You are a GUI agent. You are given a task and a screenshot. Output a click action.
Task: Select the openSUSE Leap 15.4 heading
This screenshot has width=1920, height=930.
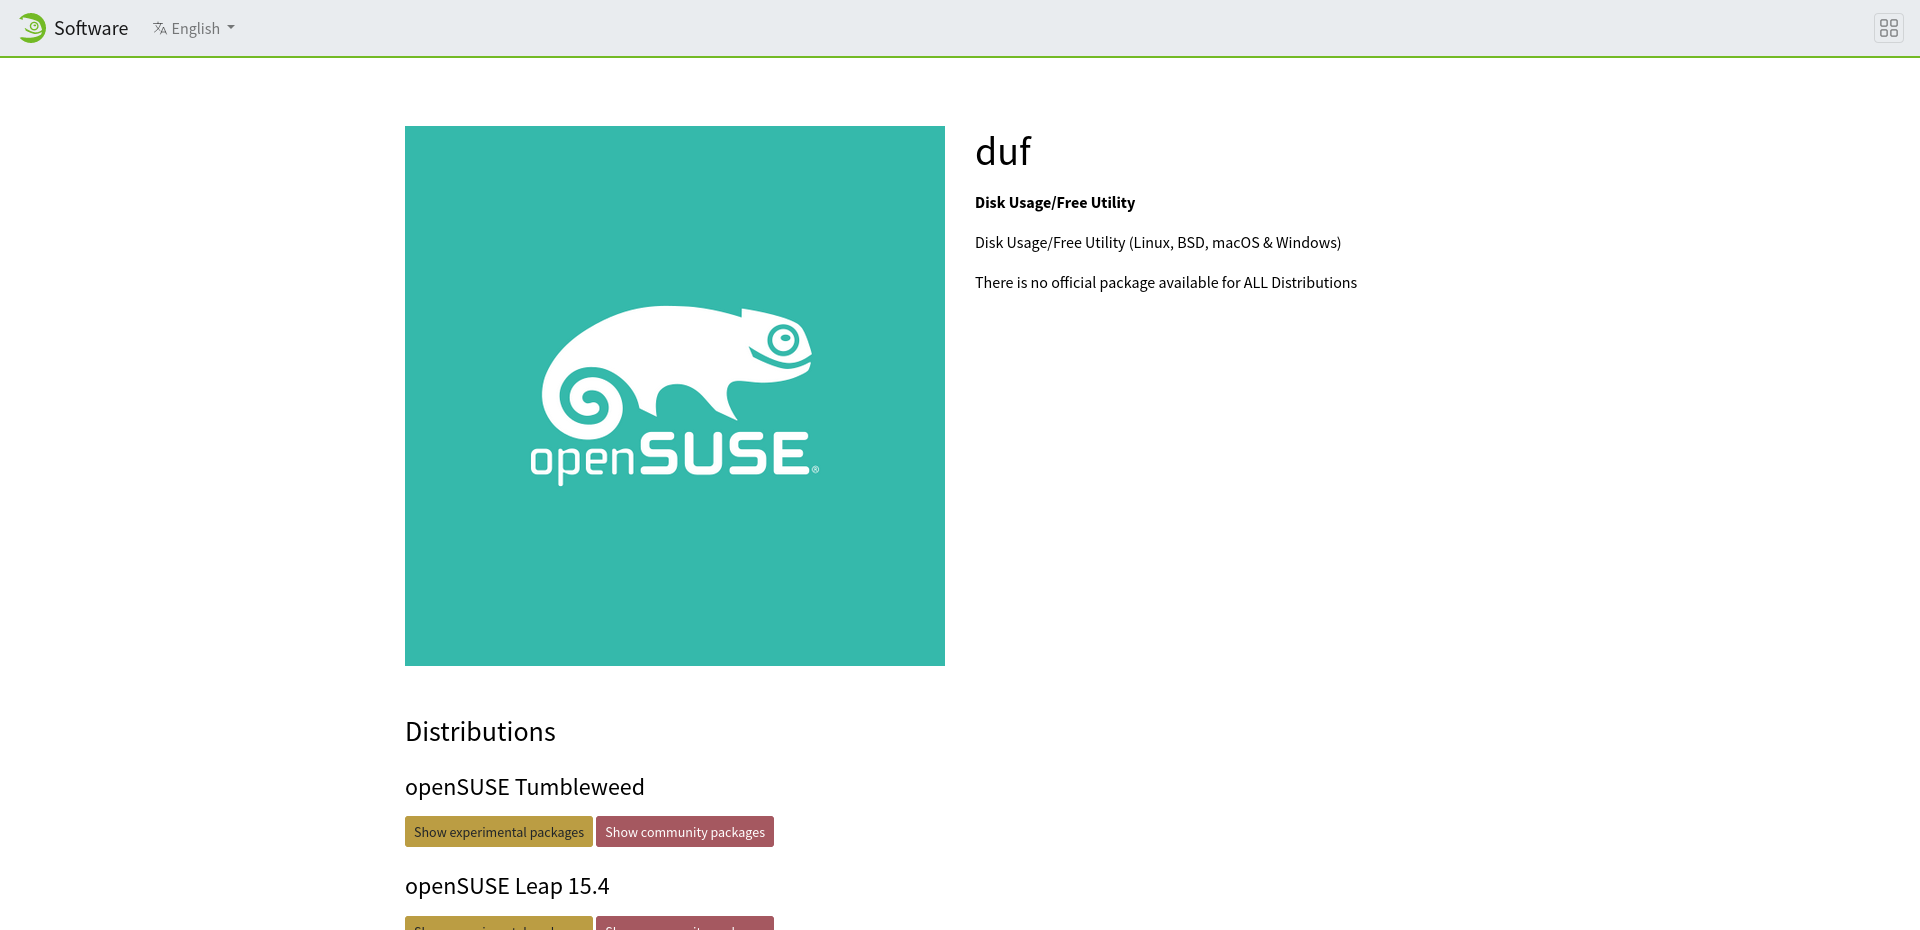[507, 886]
